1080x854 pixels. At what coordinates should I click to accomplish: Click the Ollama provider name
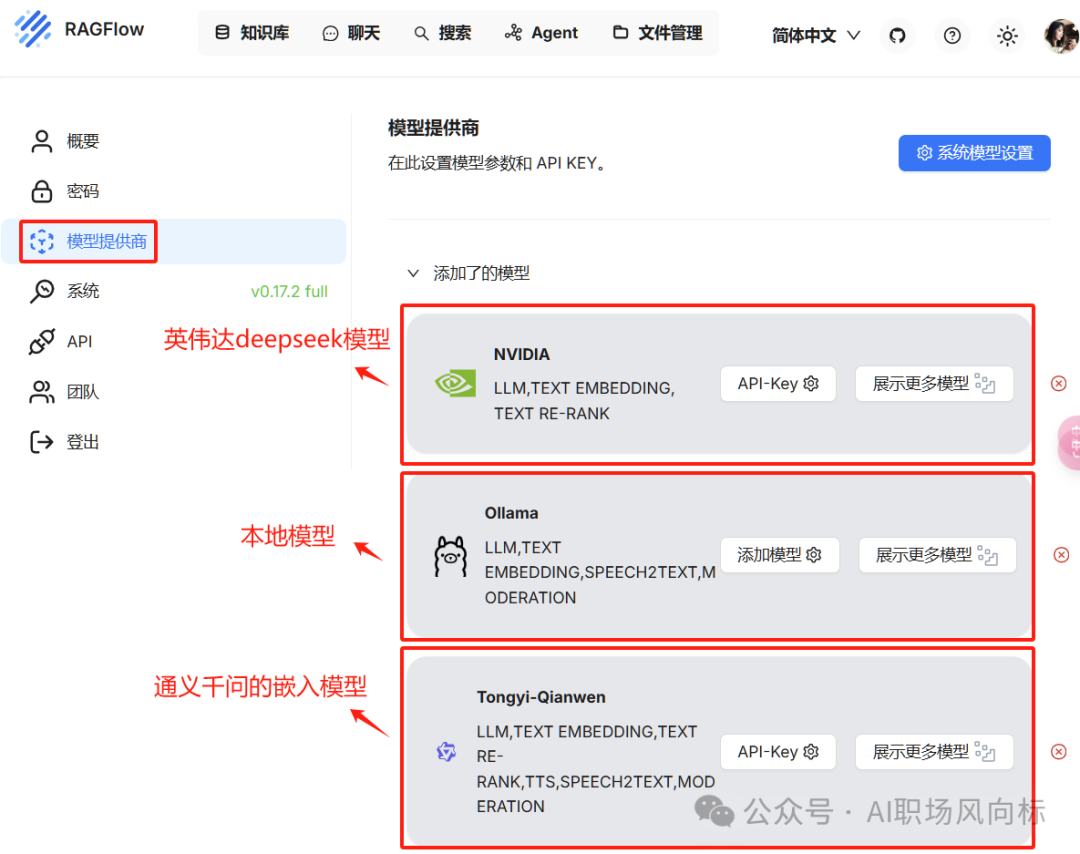coord(511,513)
